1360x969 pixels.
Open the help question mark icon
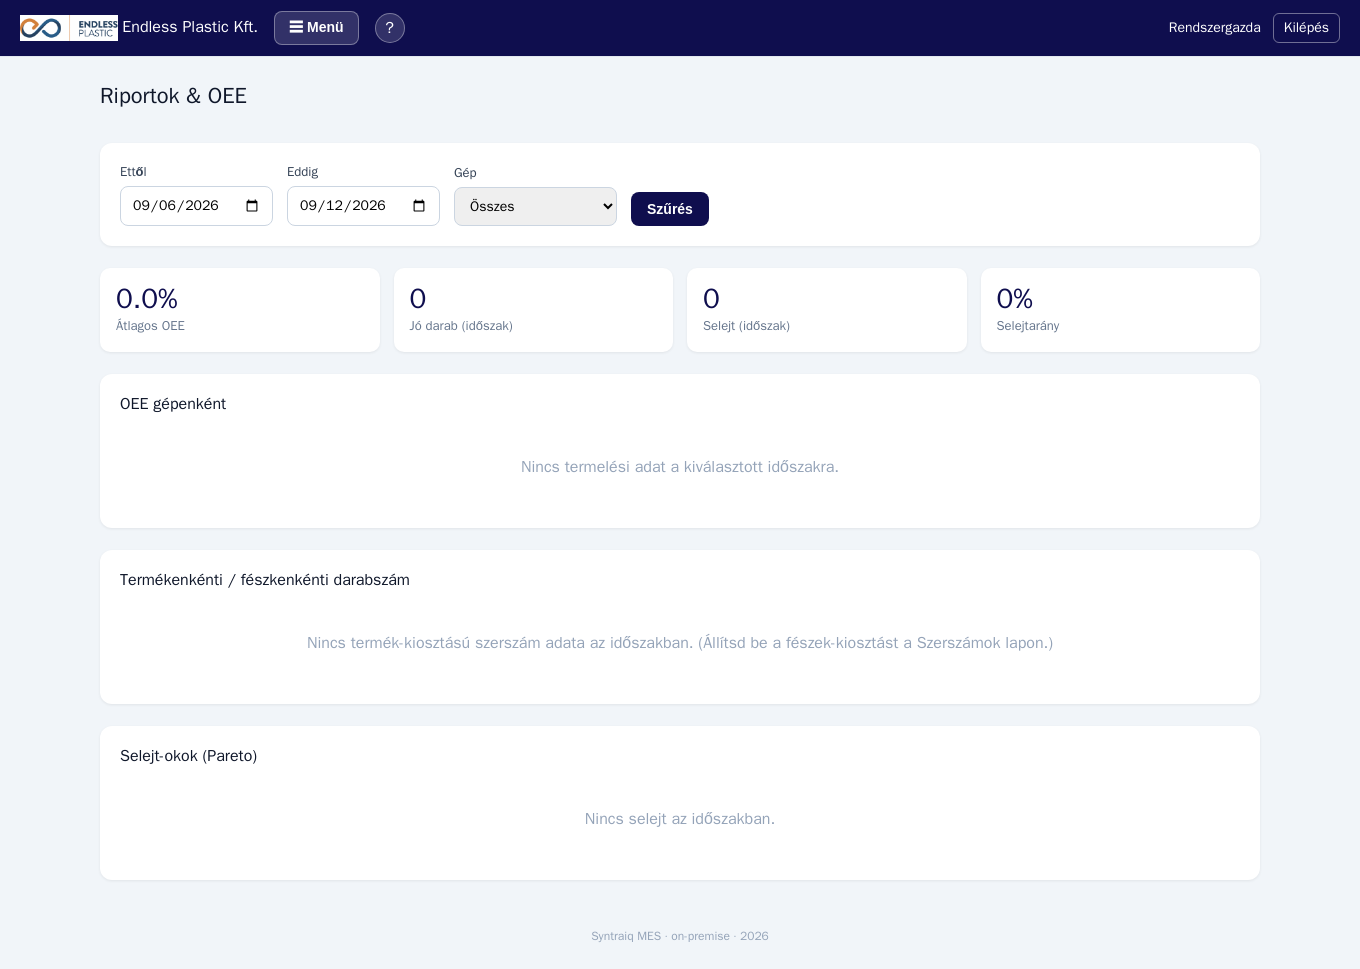[x=390, y=28]
